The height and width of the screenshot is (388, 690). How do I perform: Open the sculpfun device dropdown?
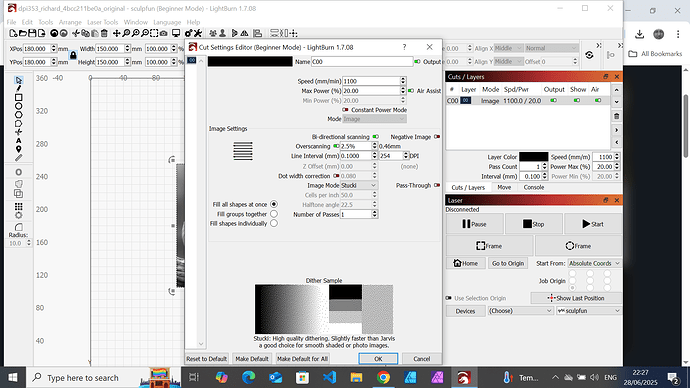pyautogui.click(x=589, y=311)
